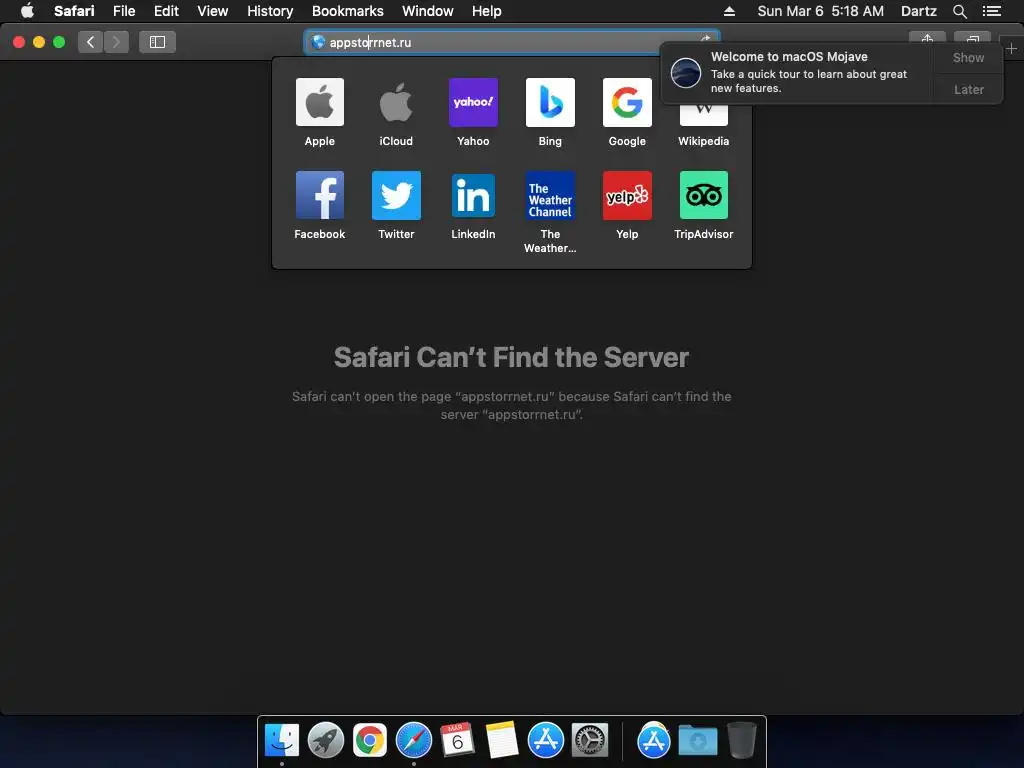Open the App Store icon beside Downloads

654,741
